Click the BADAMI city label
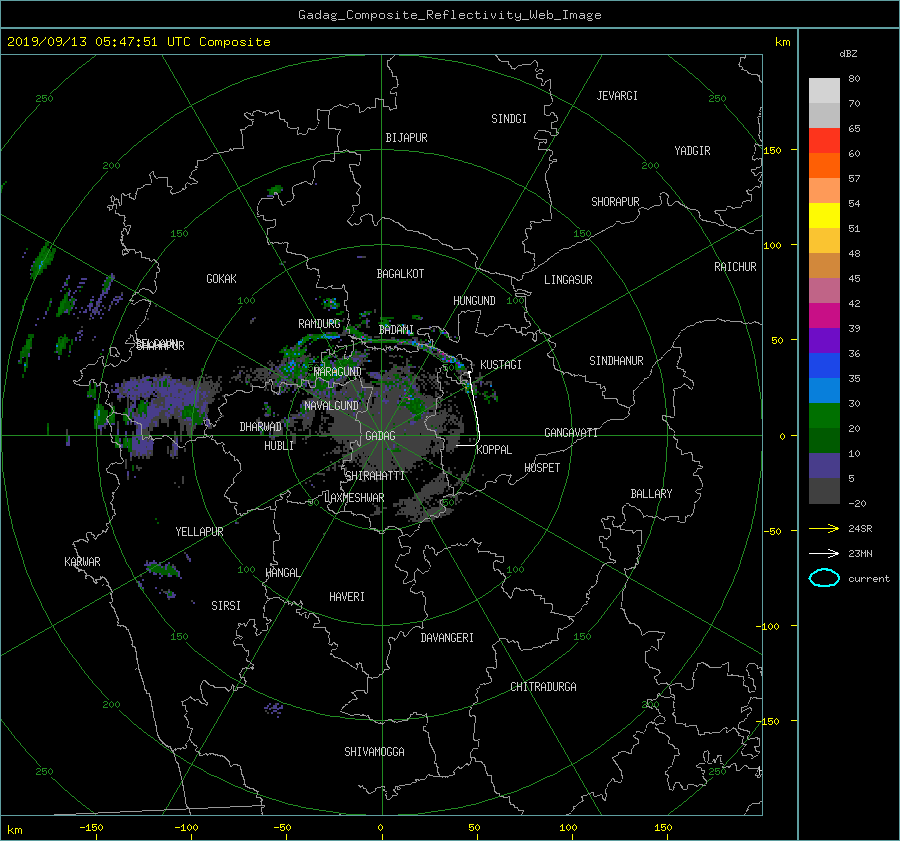The image size is (900, 841). (x=396, y=330)
